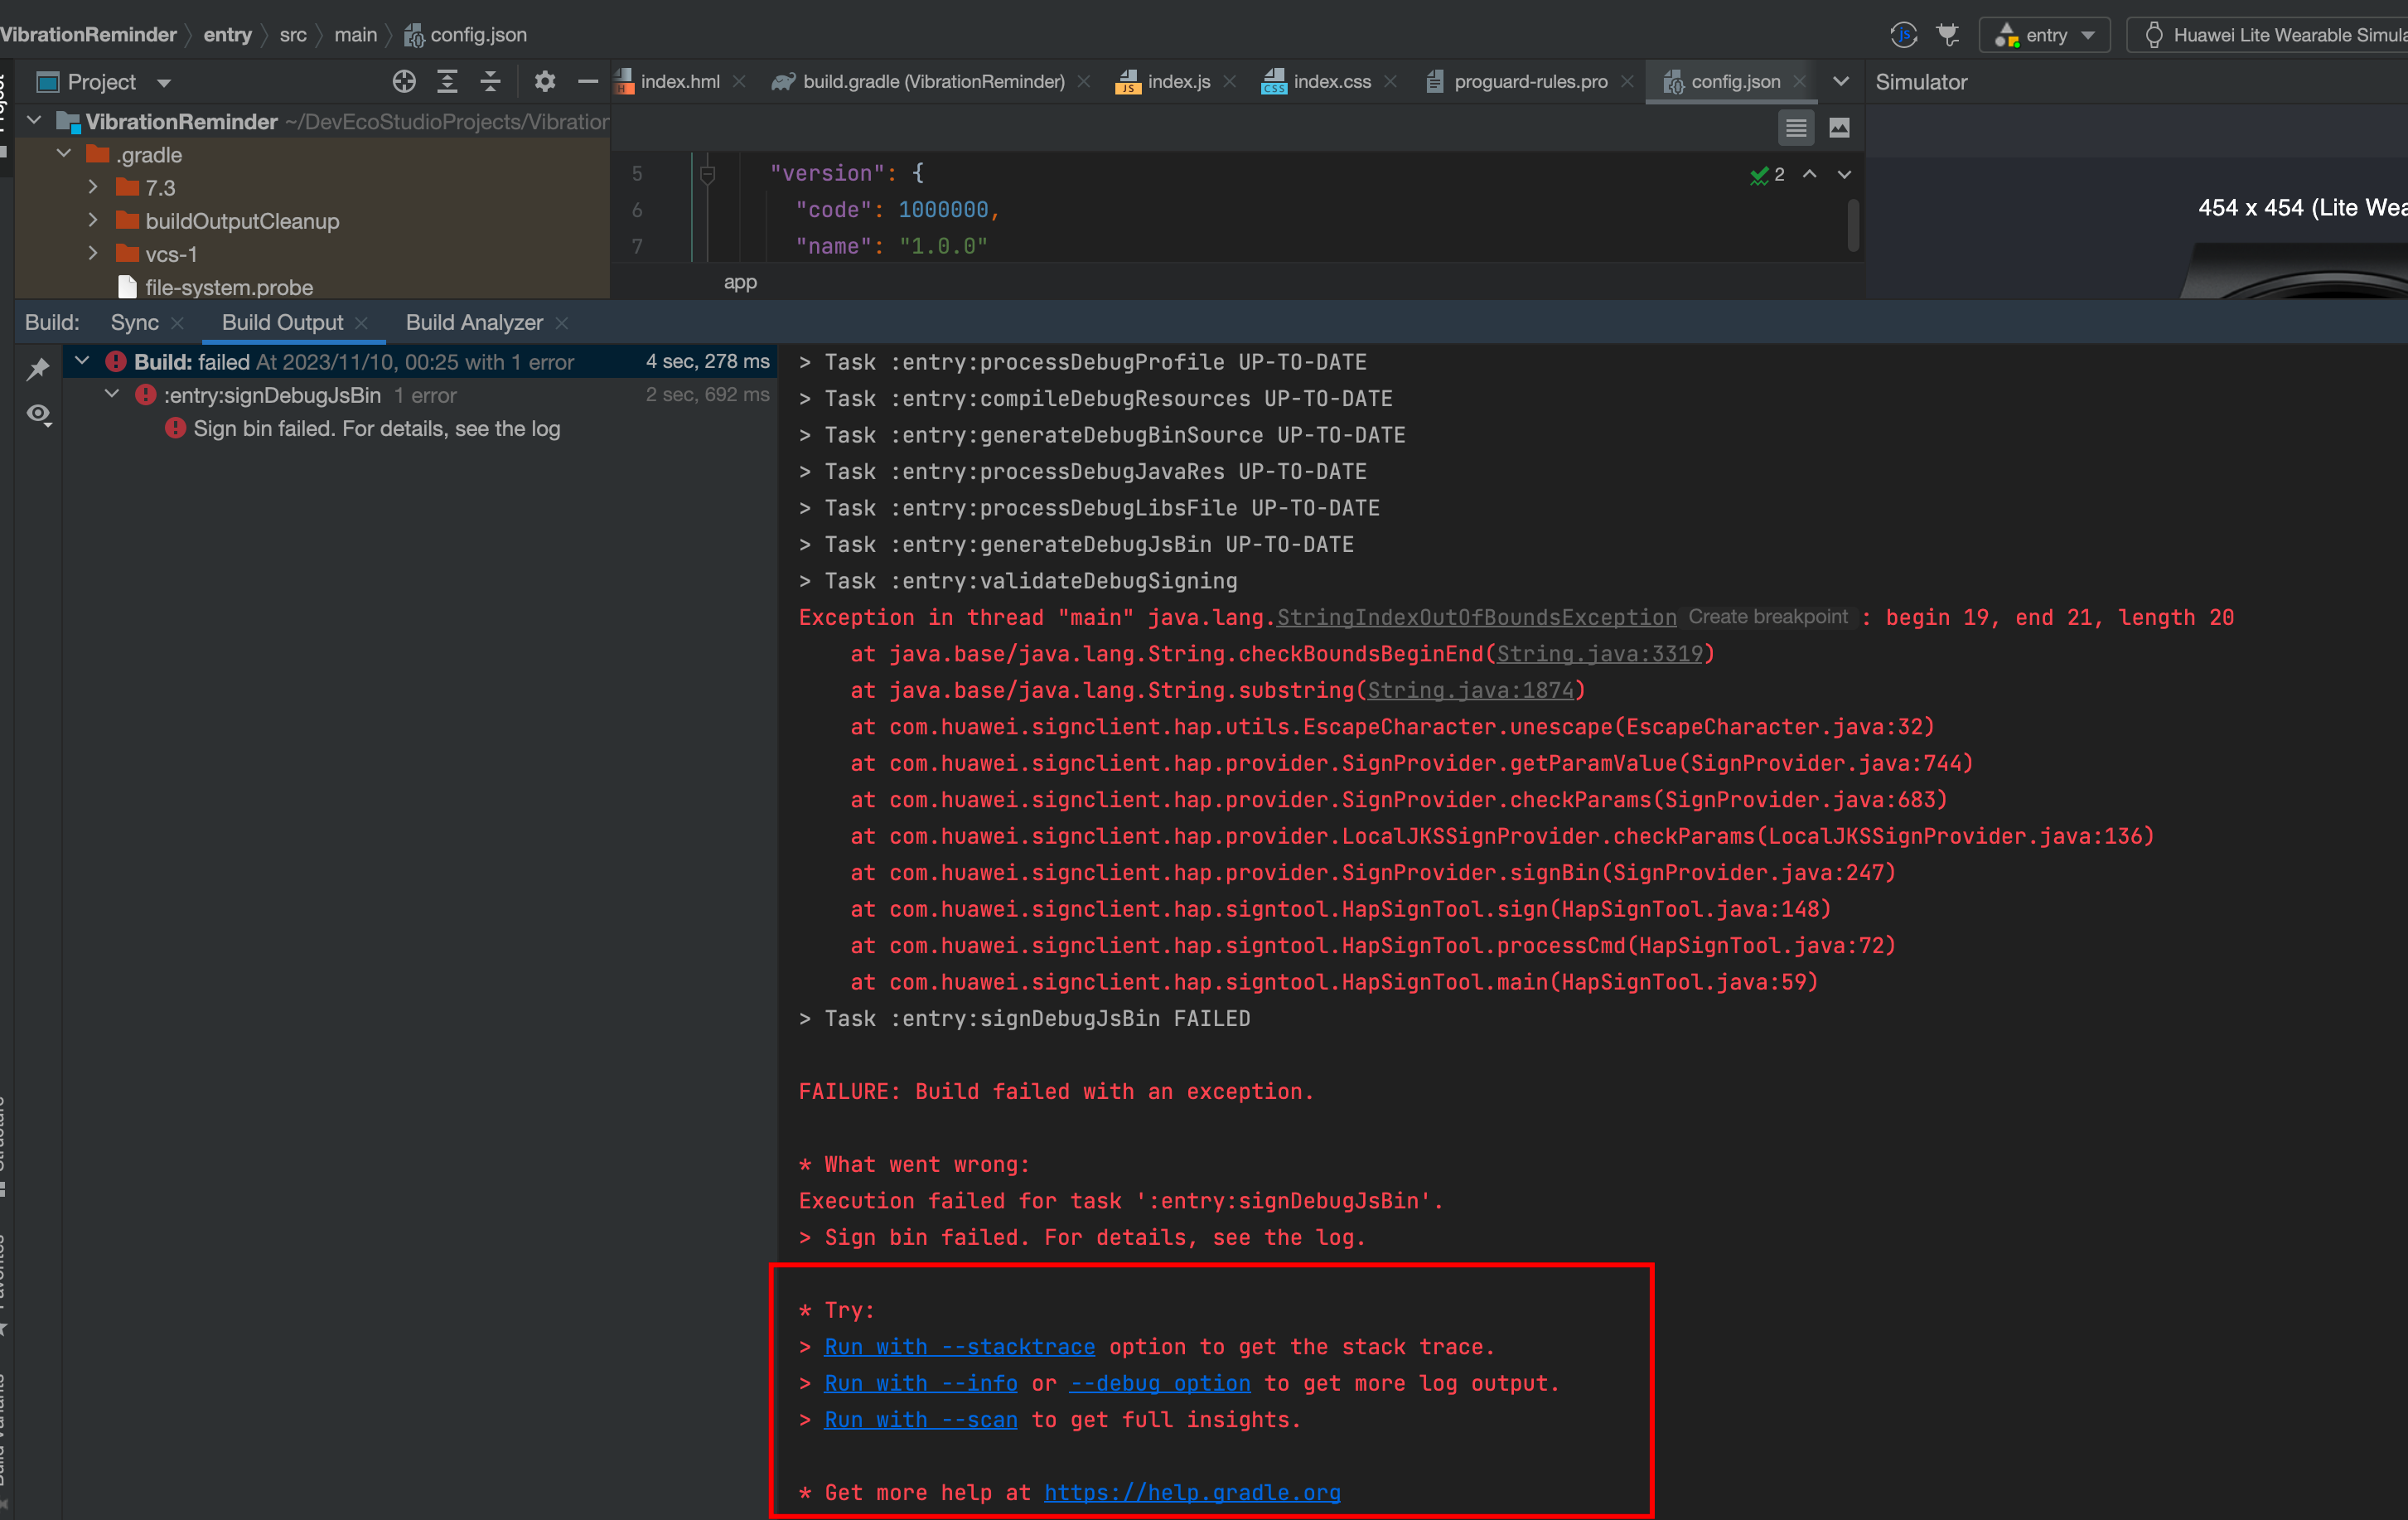This screenshot has height=1520, width=2408.
Task: Close the Sync build tab
Action: coord(177,323)
